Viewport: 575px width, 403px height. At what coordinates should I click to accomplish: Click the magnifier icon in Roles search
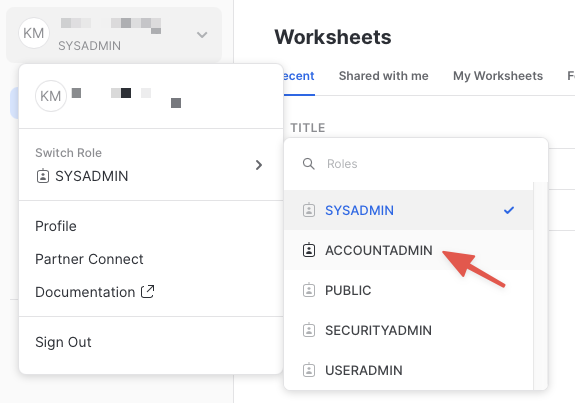coord(309,164)
